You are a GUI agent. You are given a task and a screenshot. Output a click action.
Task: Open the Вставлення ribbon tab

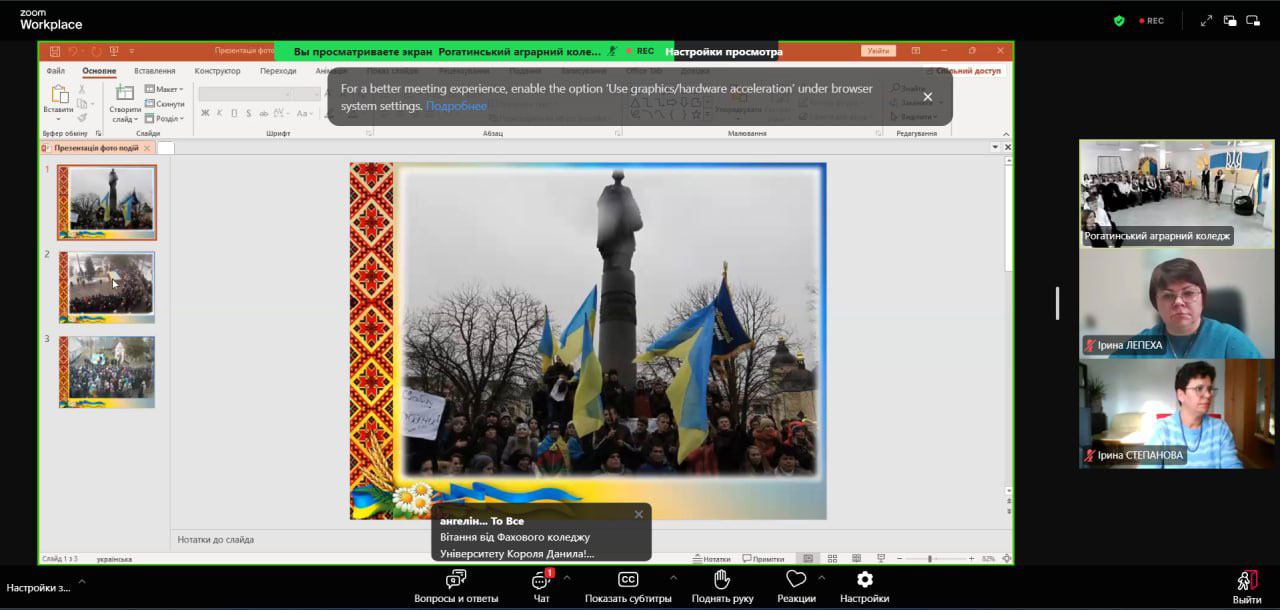click(155, 71)
